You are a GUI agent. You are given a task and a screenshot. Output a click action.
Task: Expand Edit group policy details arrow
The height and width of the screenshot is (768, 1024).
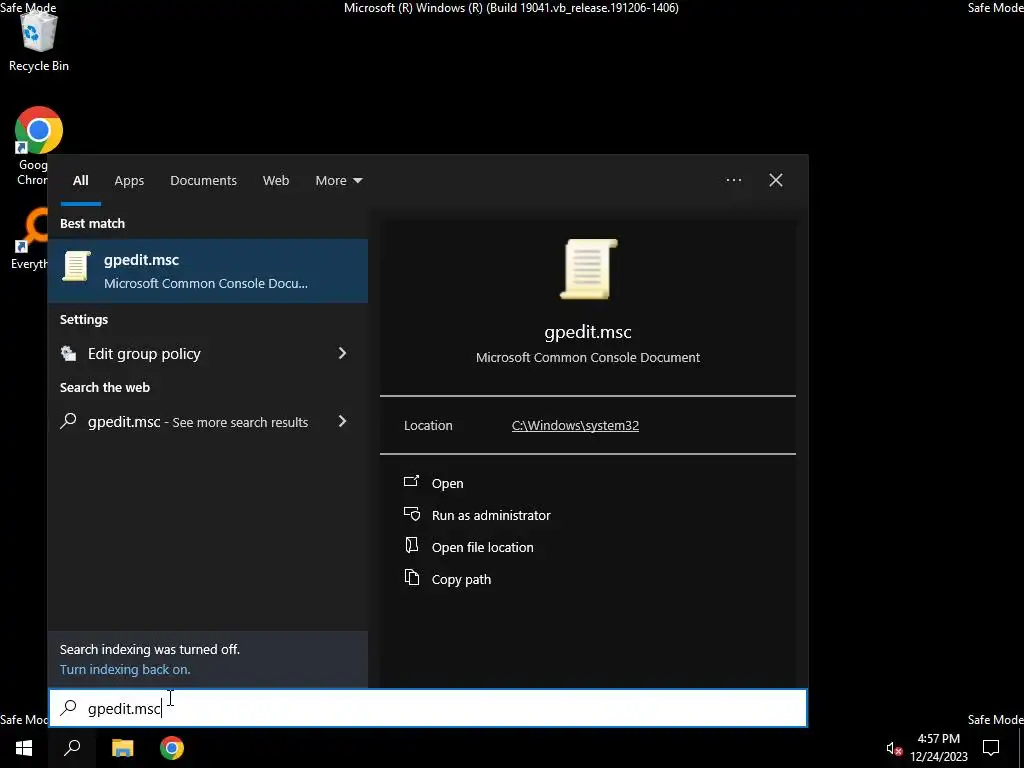[342, 353]
